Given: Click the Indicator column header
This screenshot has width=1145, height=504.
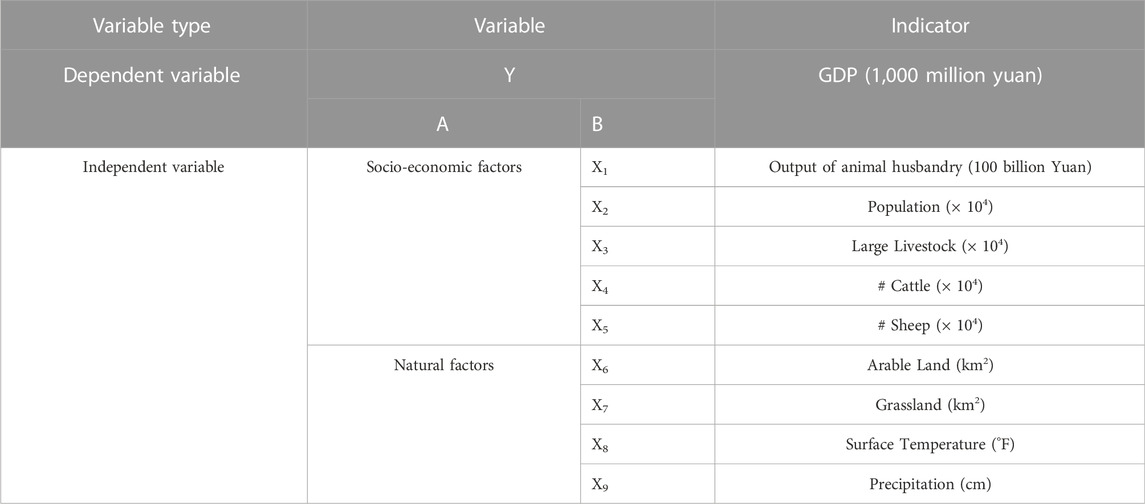Looking at the screenshot, I should pos(930,25).
